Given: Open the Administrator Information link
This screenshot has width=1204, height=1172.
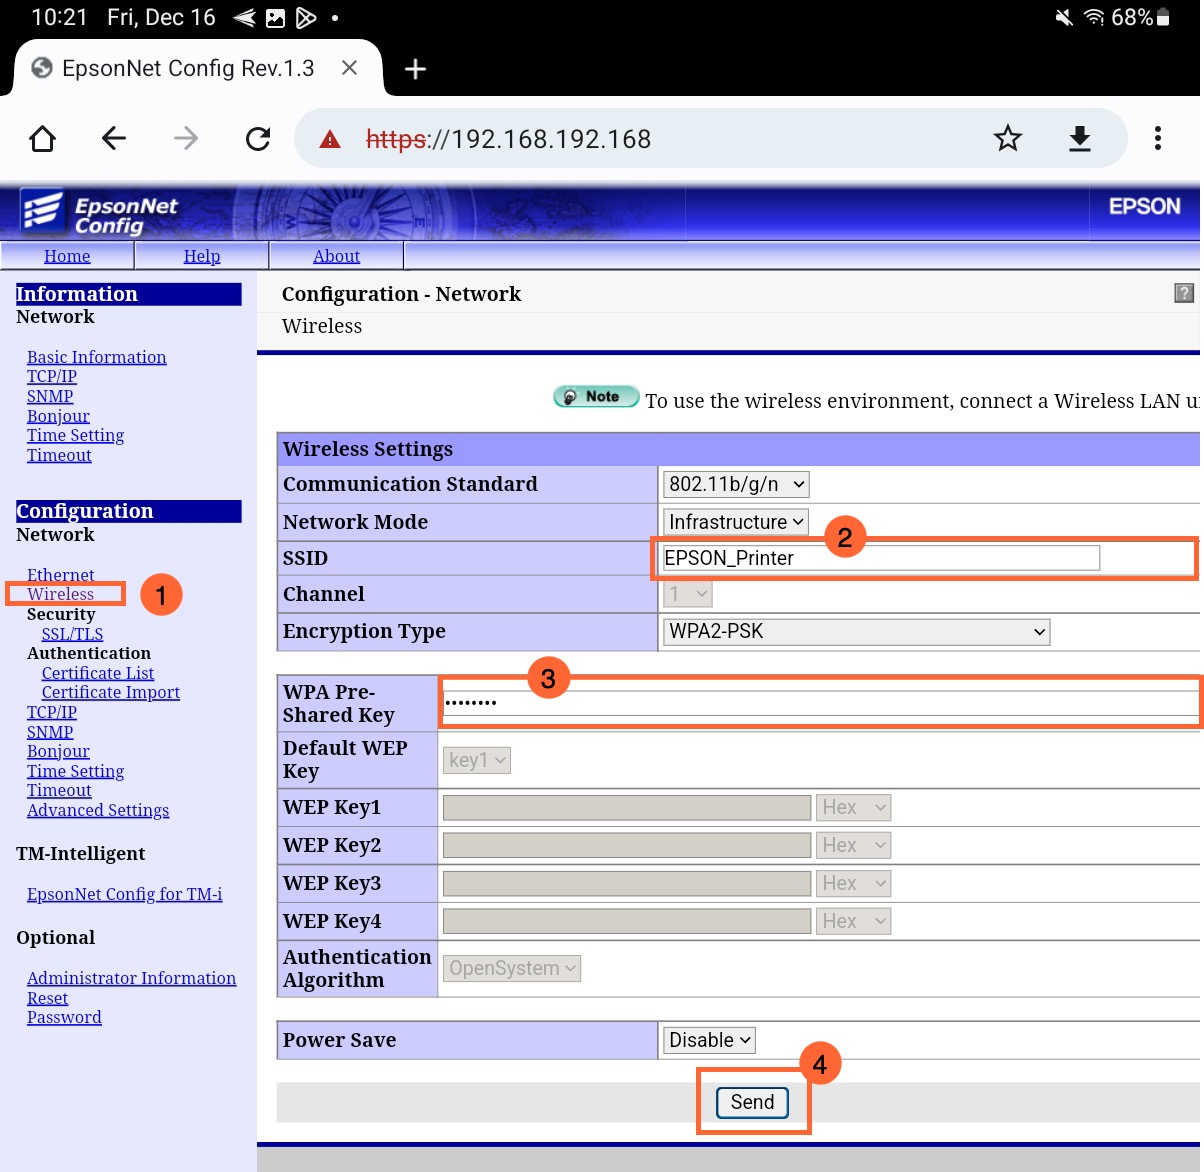Looking at the screenshot, I should [x=132, y=978].
